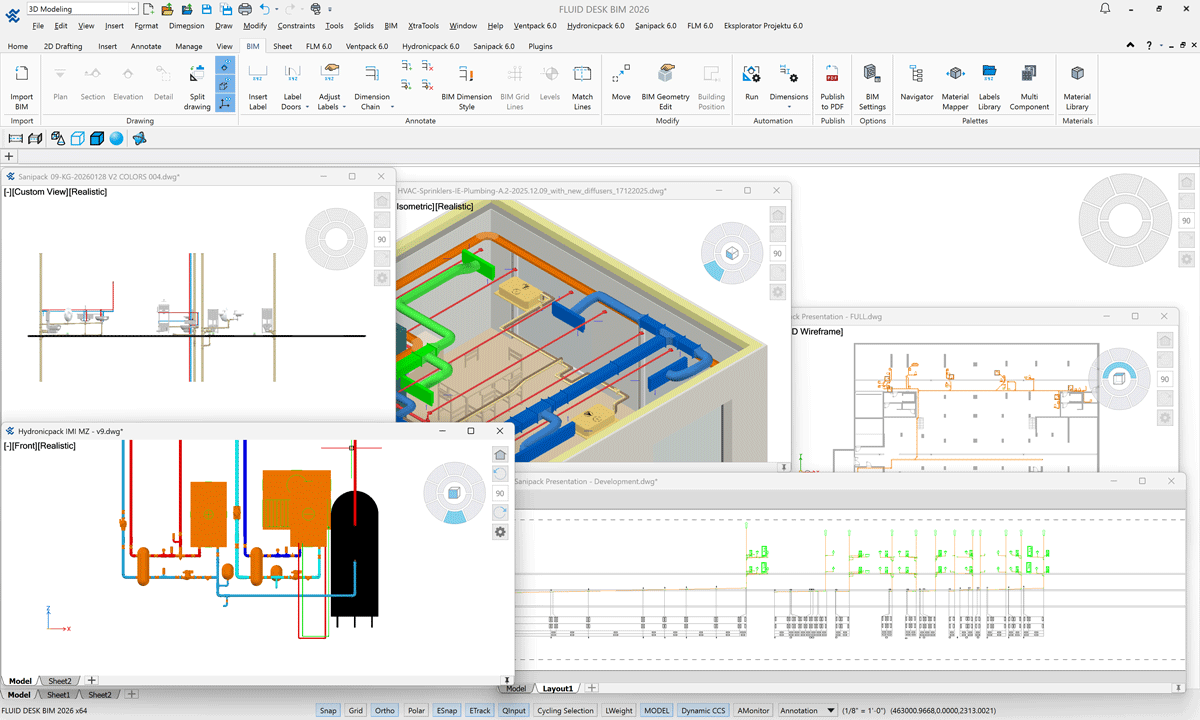This screenshot has height=720, width=1200.
Task: Click 90 rotate button in Sanipack COLORS window
Action: pyautogui.click(x=382, y=240)
